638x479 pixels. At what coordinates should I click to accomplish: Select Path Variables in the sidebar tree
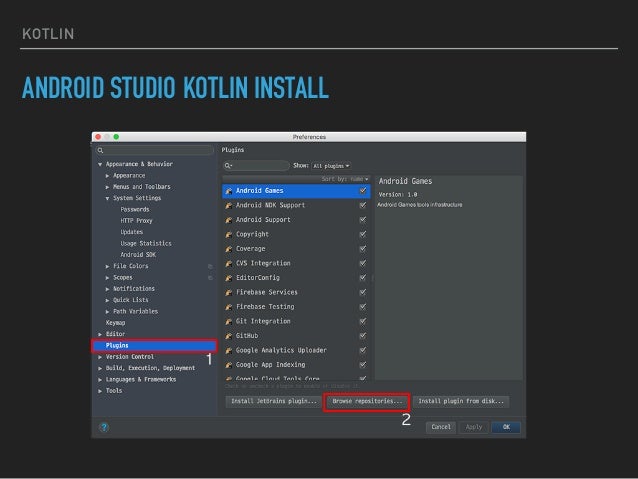coord(135,311)
